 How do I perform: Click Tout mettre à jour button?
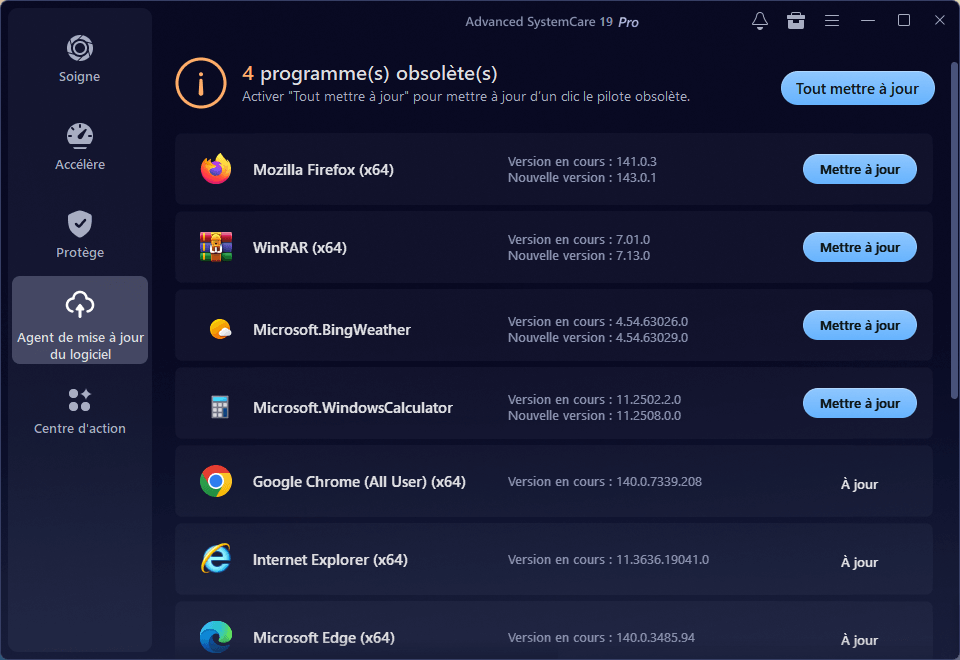857,88
